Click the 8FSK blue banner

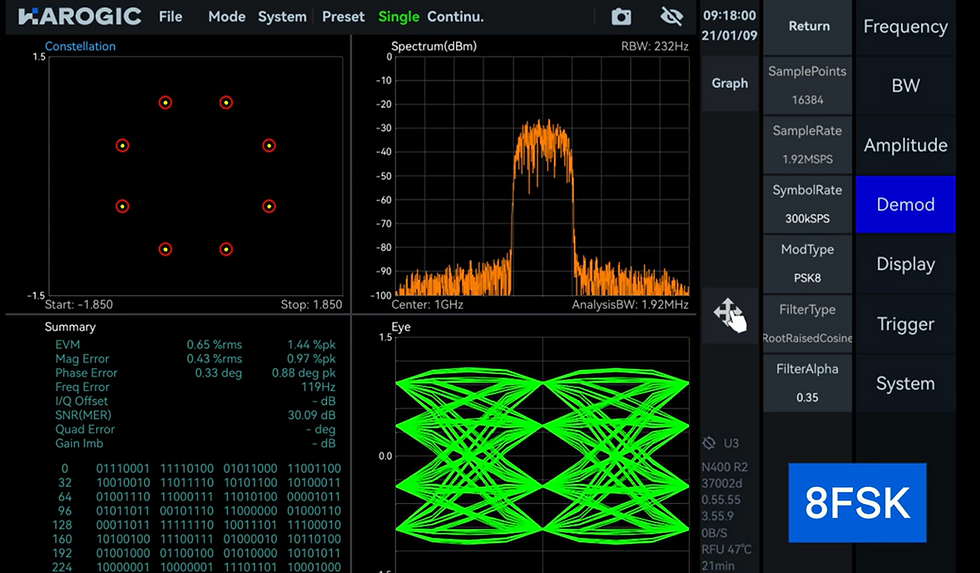click(857, 502)
